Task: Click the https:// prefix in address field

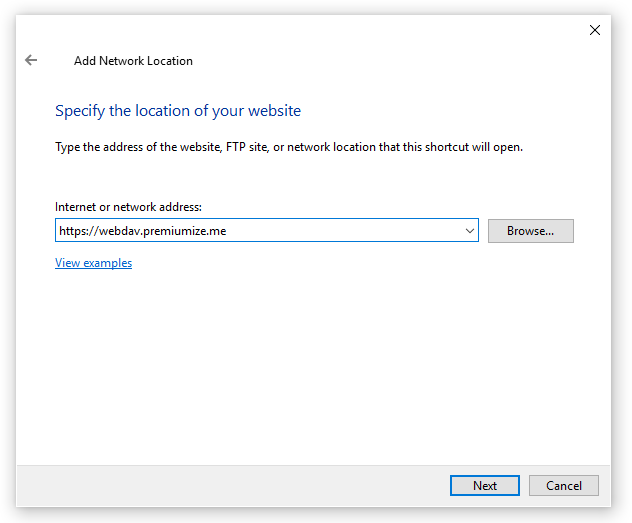Action: tap(79, 231)
